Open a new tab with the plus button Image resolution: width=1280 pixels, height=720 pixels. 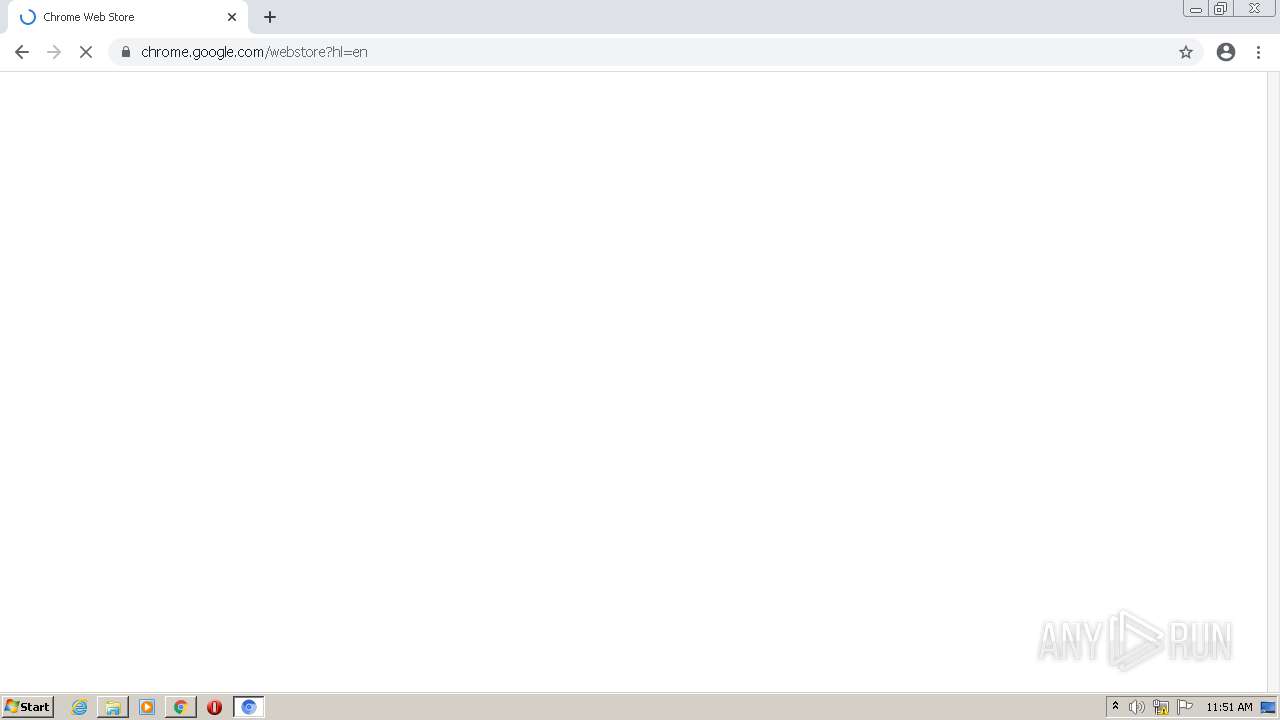click(x=270, y=17)
